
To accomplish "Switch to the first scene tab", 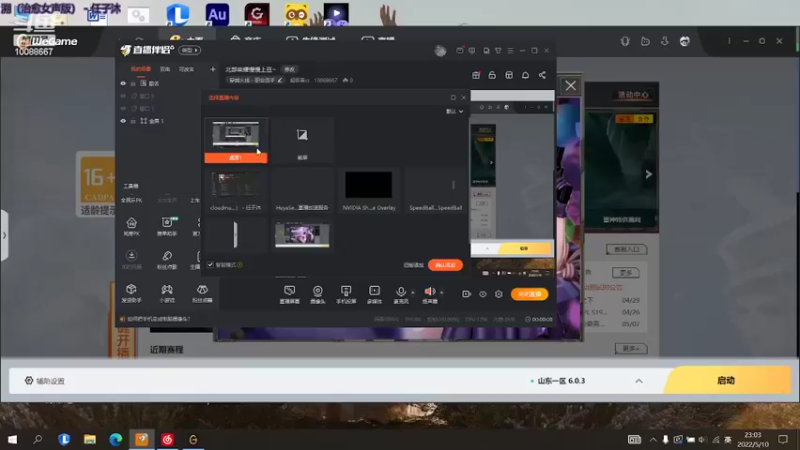I will click(x=141, y=69).
